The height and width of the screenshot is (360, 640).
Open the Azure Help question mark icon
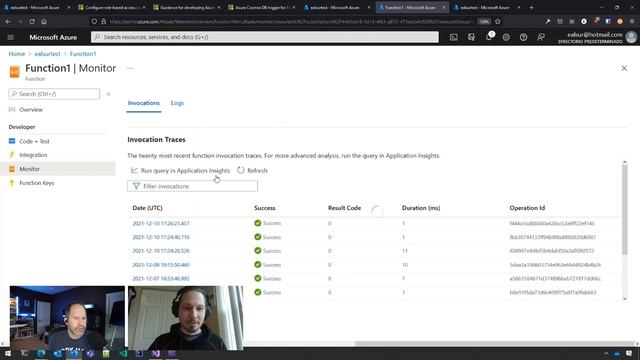tap(523, 37)
